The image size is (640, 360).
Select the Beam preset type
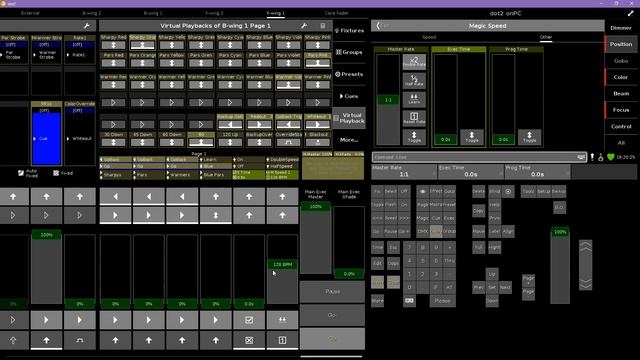[621, 93]
